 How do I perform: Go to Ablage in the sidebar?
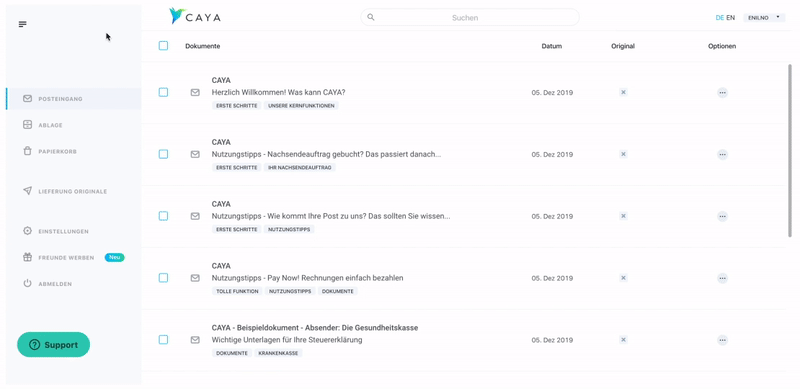pos(50,125)
